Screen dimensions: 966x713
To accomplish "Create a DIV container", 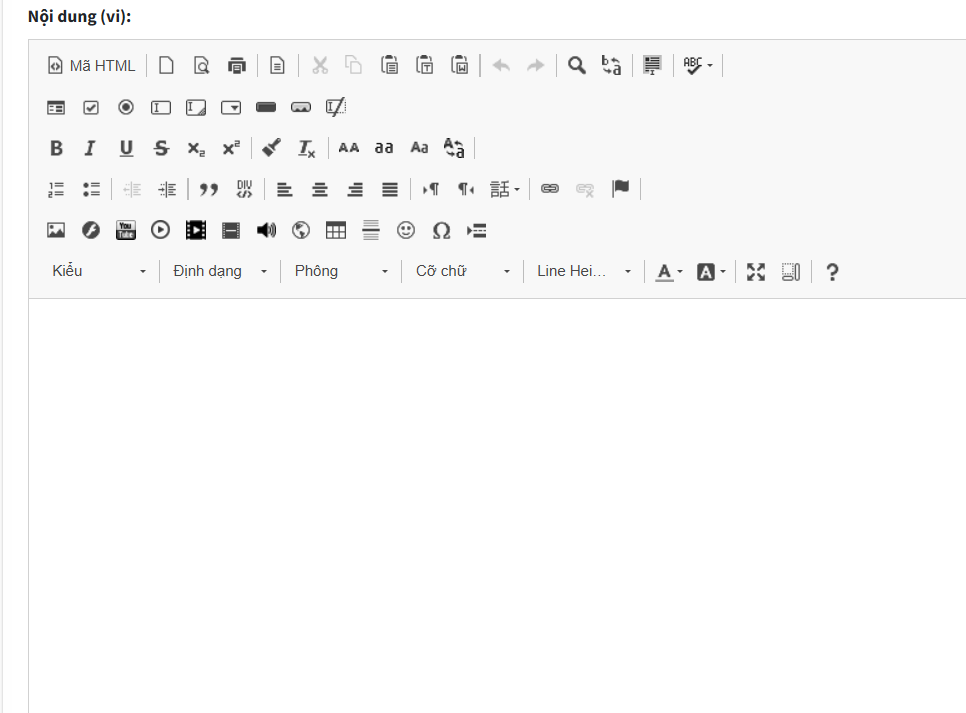I will [x=244, y=189].
